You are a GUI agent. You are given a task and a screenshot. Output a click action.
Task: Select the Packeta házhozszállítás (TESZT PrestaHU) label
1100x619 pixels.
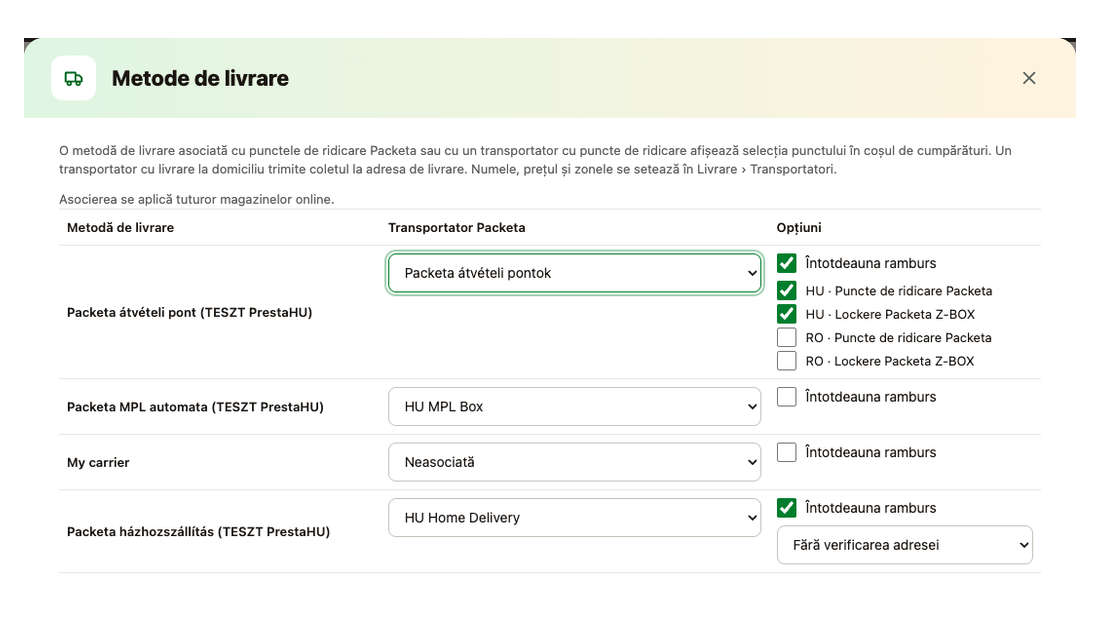pos(199,531)
